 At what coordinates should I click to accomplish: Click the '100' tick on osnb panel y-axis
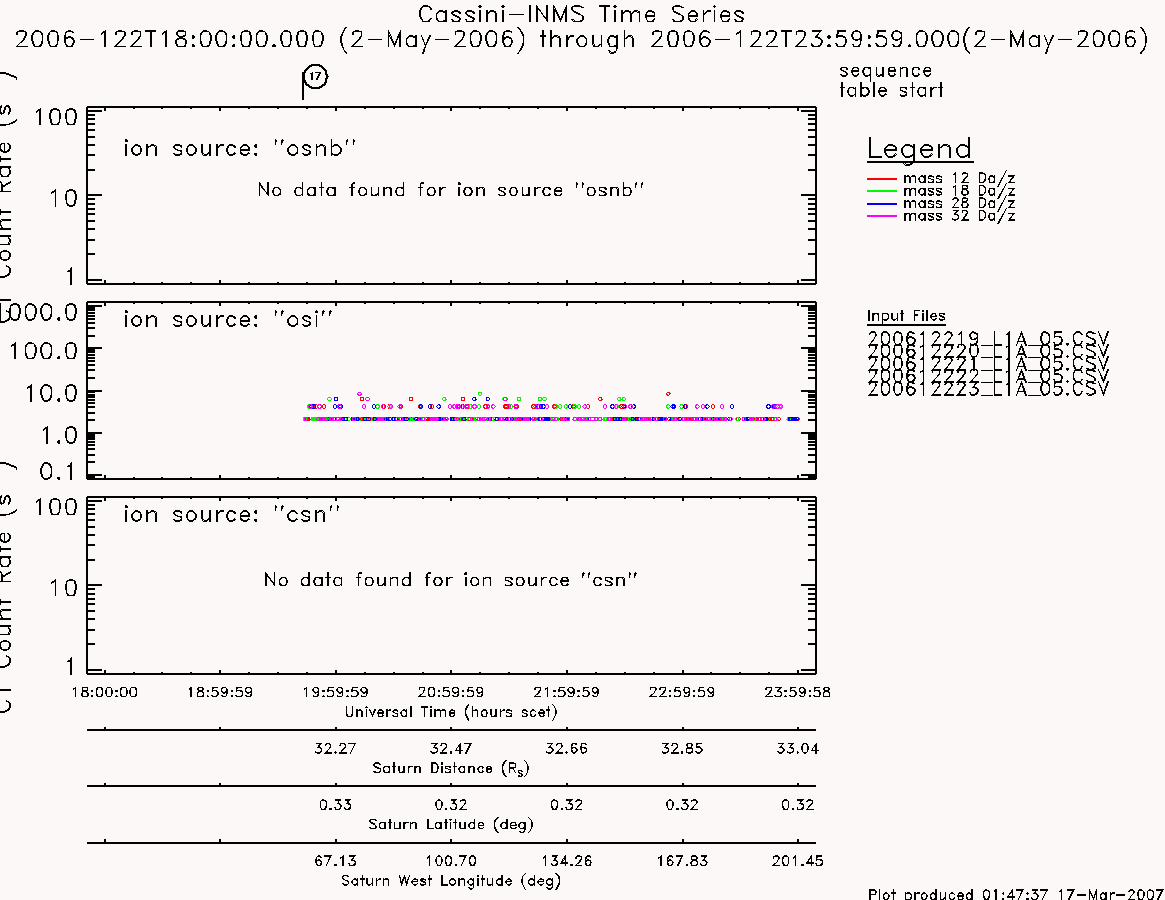(x=56, y=117)
